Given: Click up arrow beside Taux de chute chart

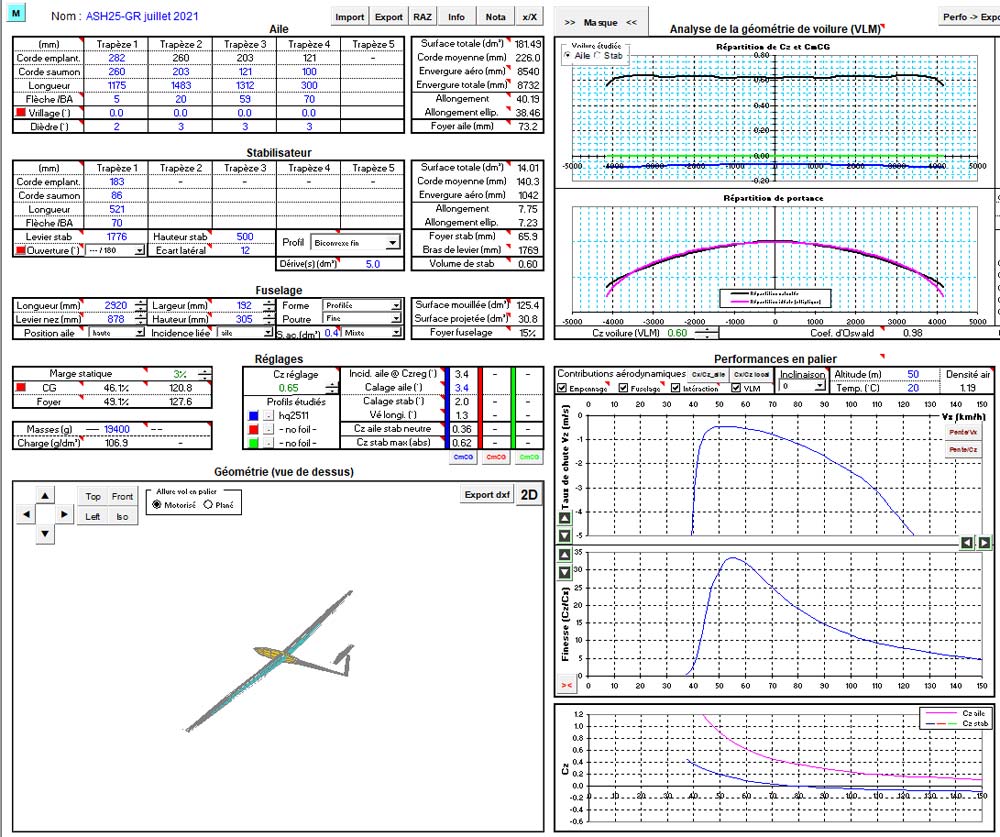Looking at the screenshot, I should (x=564, y=518).
